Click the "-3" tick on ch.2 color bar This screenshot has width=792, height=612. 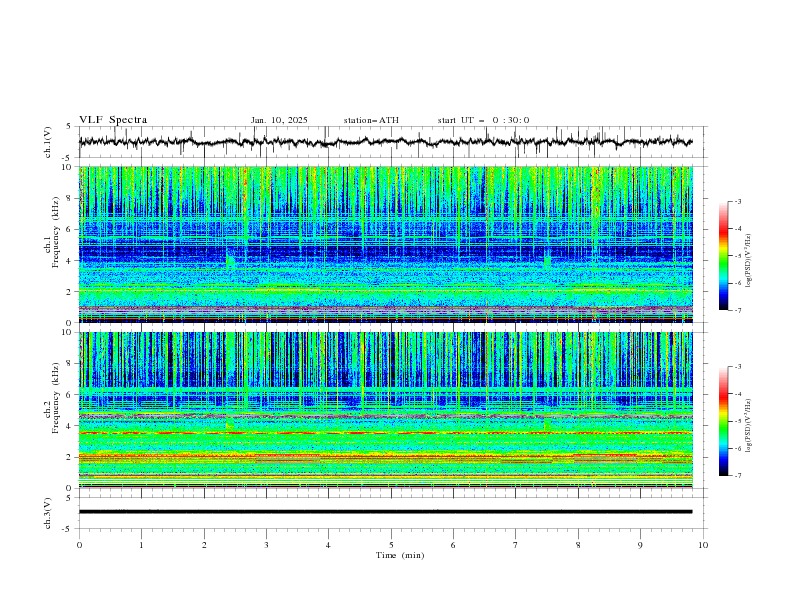(x=738, y=367)
